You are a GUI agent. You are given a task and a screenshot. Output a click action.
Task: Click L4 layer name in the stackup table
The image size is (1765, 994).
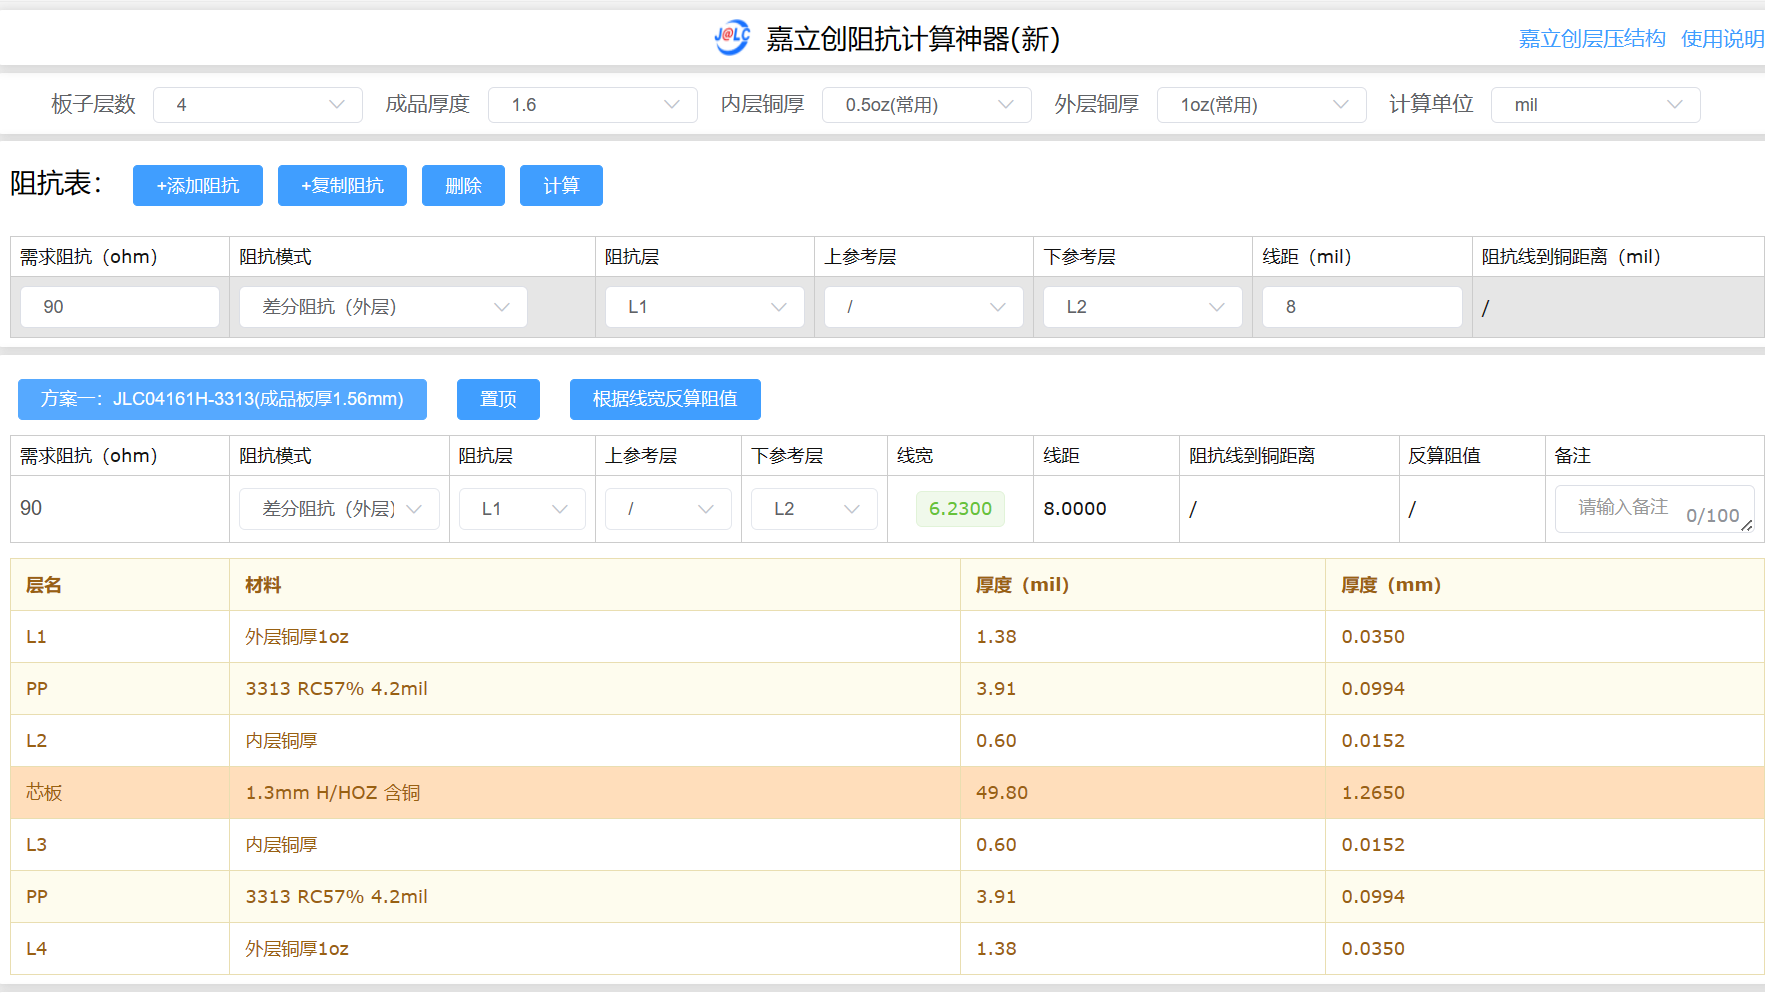[36, 949]
